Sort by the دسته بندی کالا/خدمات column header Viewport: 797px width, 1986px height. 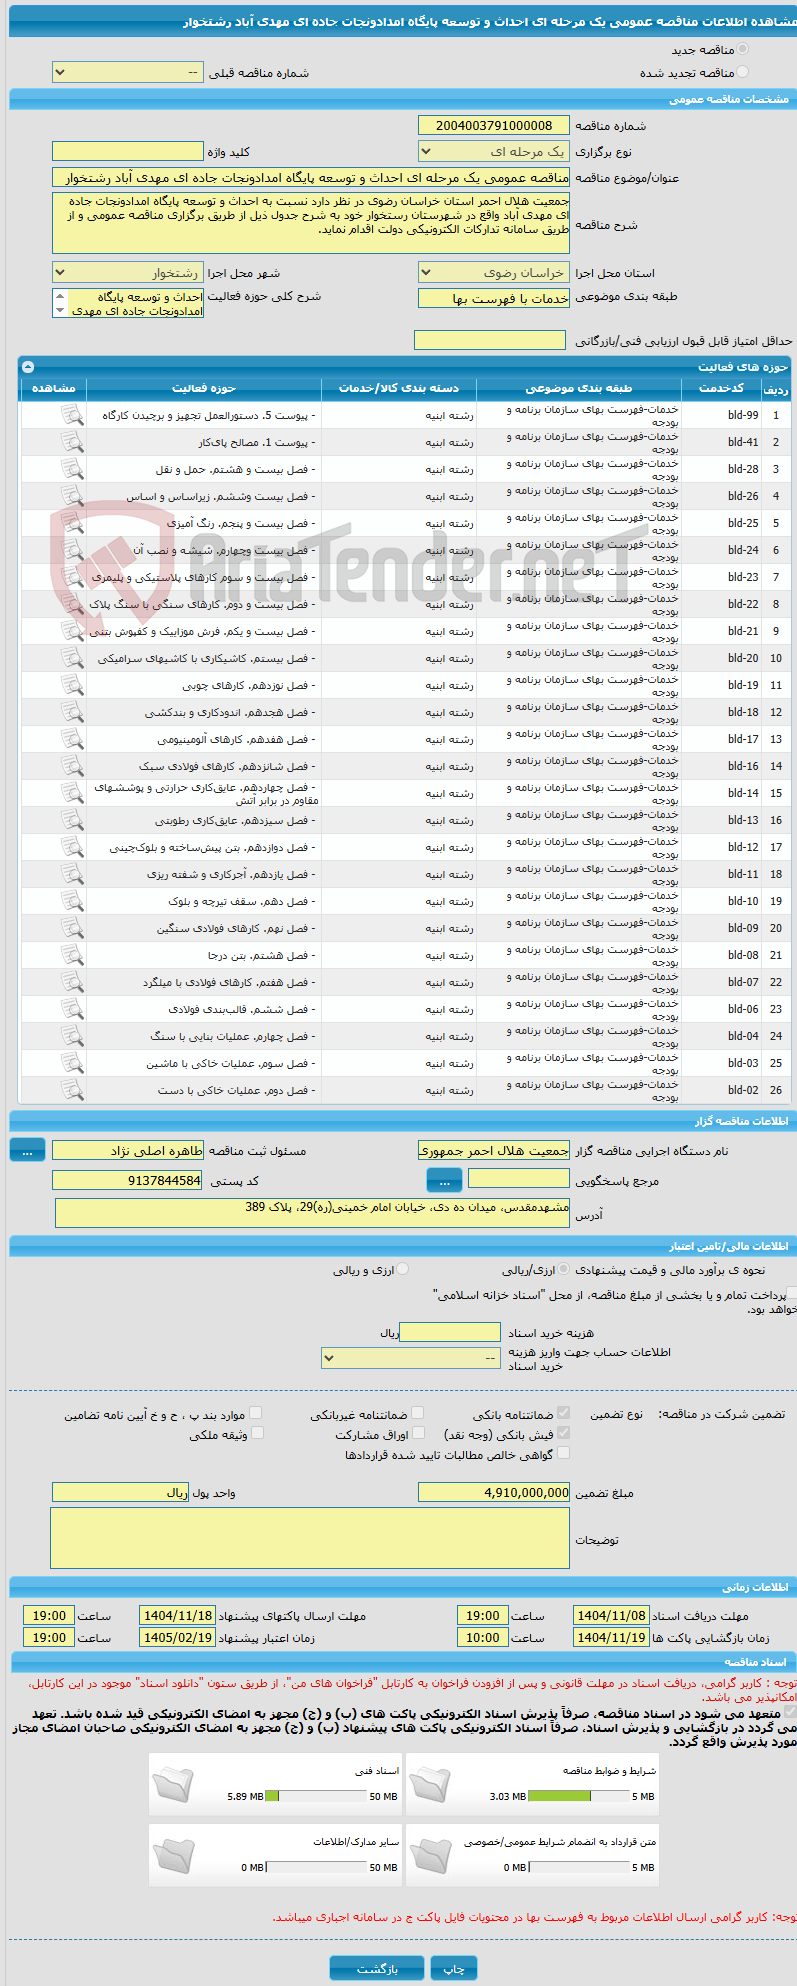[399, 388]
